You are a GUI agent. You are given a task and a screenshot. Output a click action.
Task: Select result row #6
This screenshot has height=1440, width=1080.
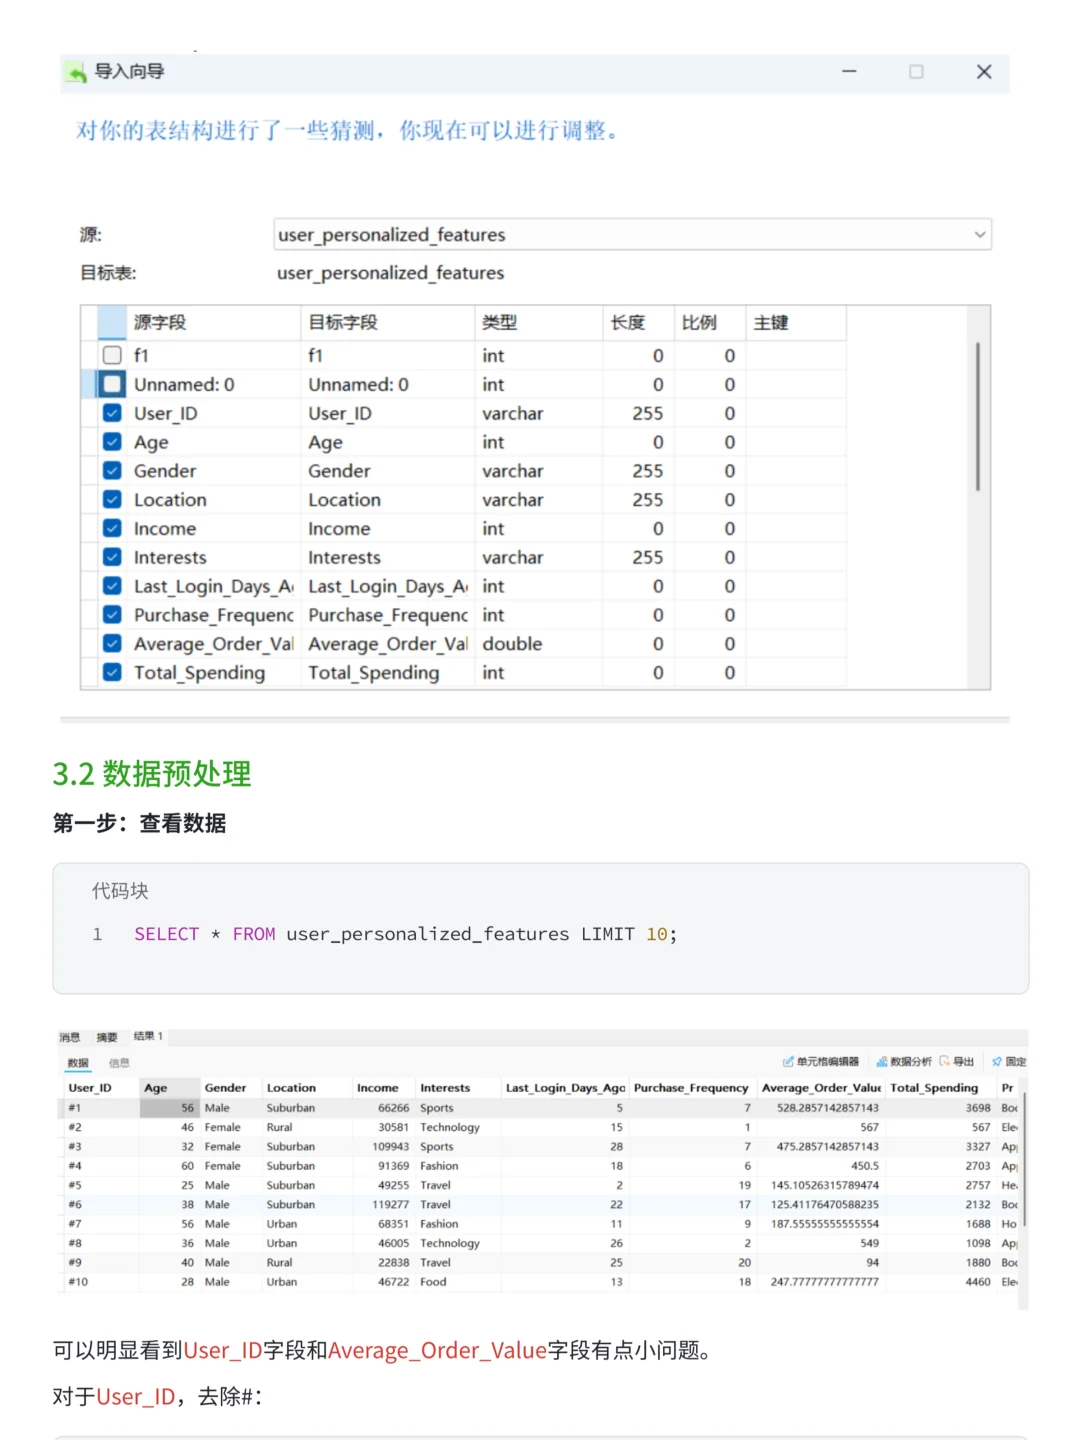pos(540,1205)
